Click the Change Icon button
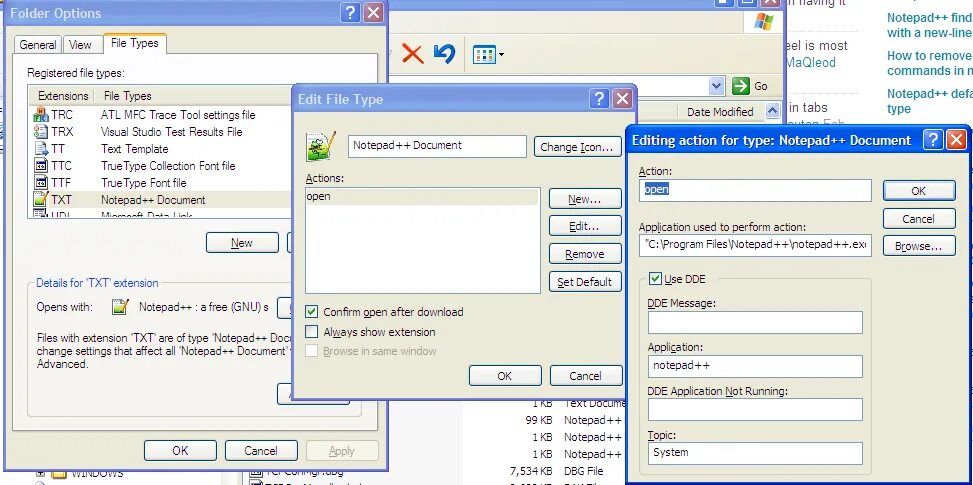Image resolution: width=973 pixels, height=485 pixels. (577, 147)
